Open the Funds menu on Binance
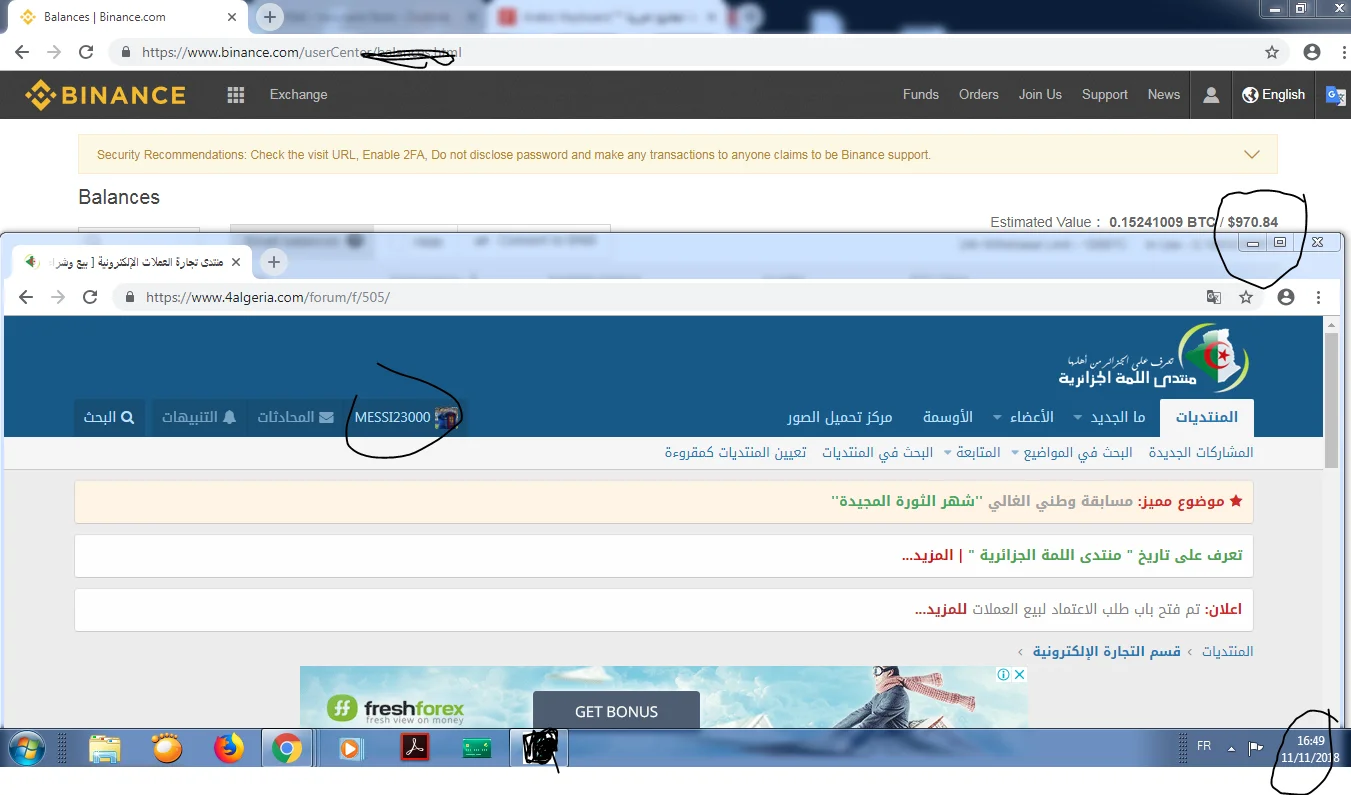1351x795 pixels. click(920, 95)
